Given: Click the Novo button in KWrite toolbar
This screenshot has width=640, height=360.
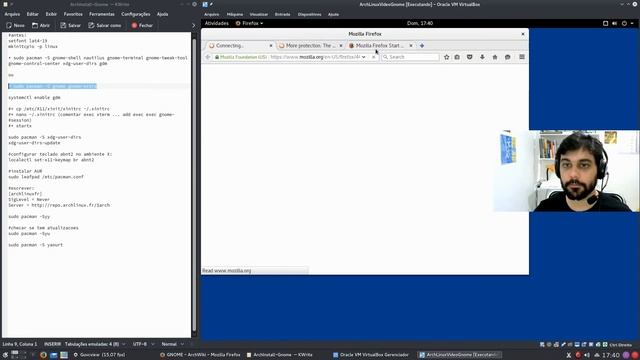Looking at the screenshot, I should (x=16, y=25).
